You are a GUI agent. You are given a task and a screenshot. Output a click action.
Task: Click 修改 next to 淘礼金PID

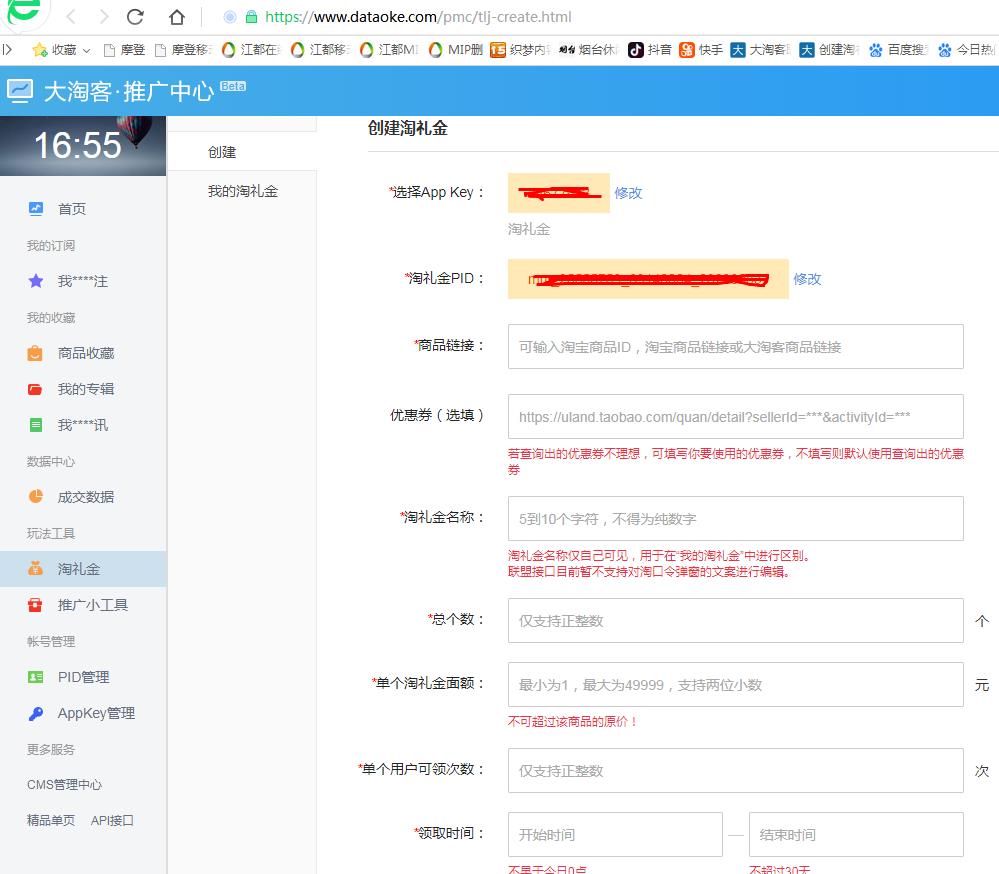(807, 279)
